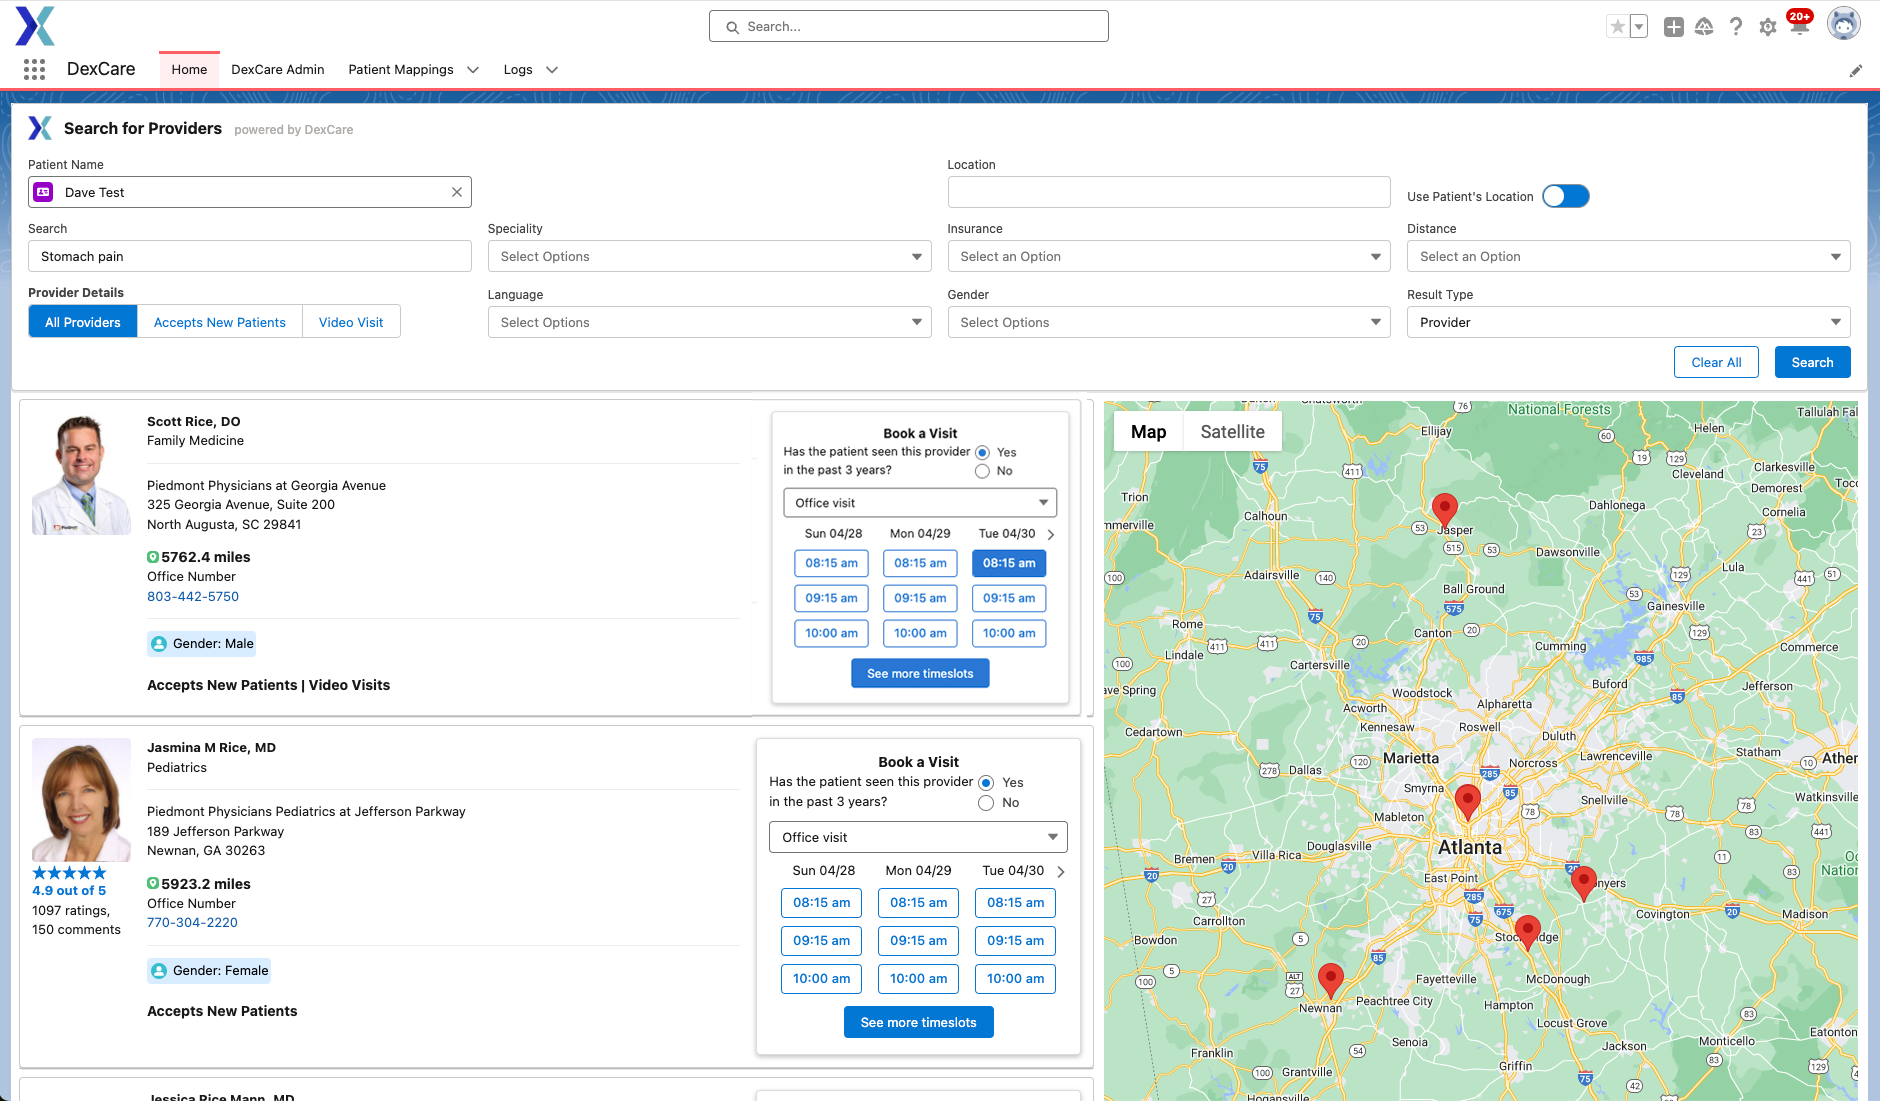Click the plus quick-create icon

pos(1673,26)
